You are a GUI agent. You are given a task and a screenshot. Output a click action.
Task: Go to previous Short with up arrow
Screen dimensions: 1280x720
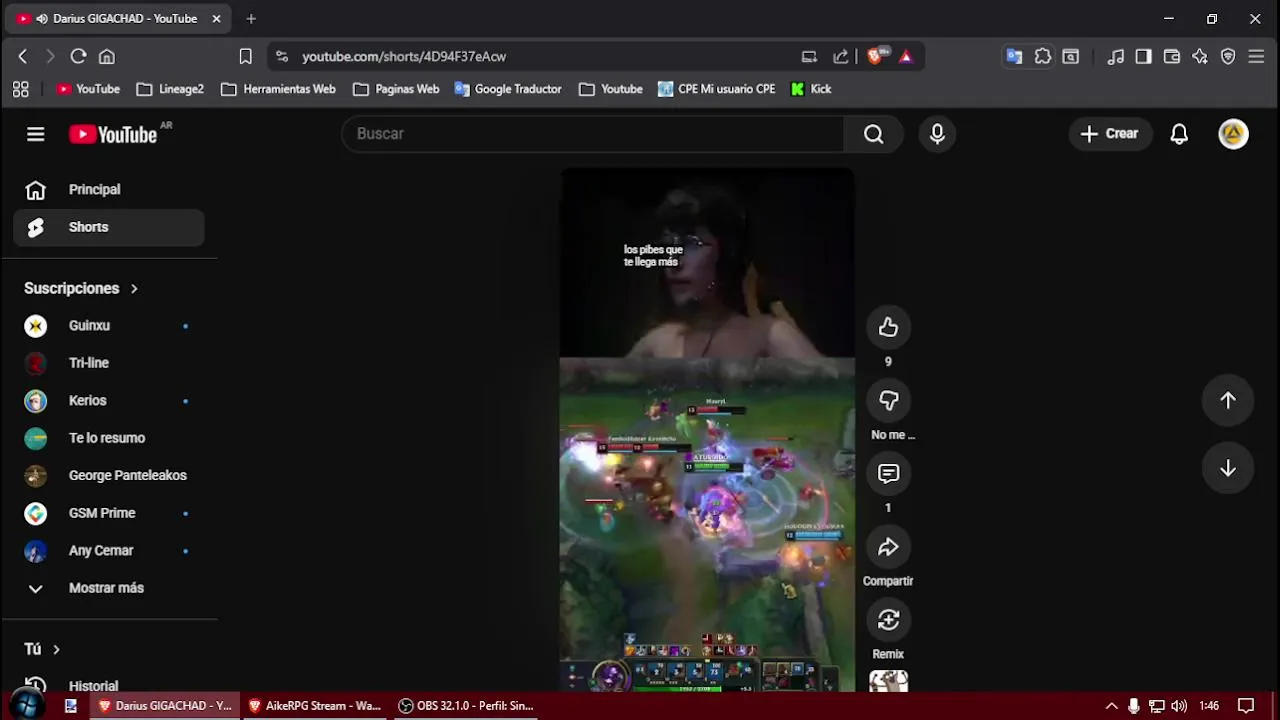1228,400
